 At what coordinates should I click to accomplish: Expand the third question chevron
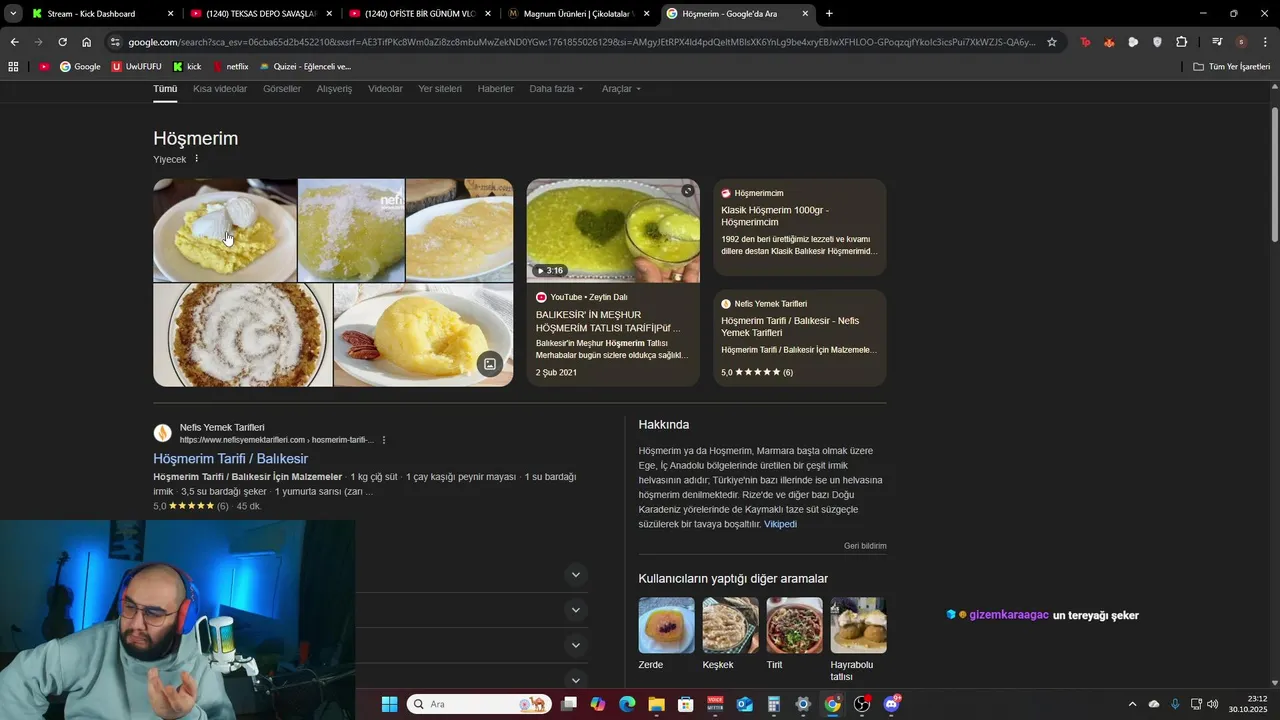[575, 645]
